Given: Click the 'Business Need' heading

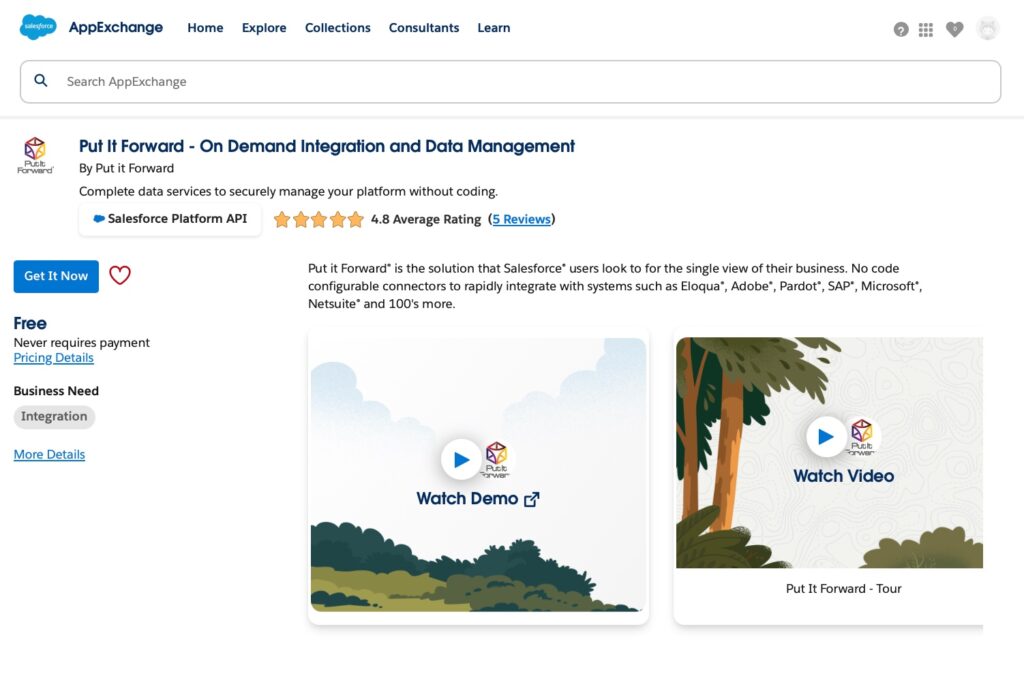Looking at the screenshot, I should coord(56,391).
